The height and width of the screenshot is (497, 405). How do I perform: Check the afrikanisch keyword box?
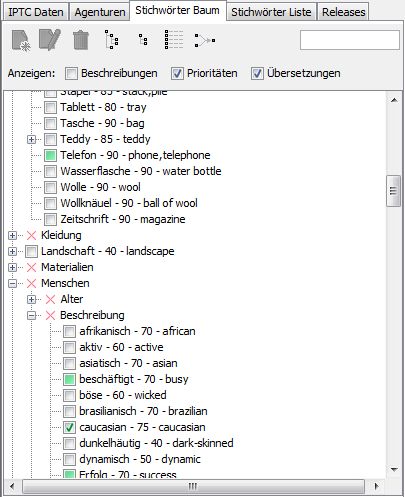69,331
